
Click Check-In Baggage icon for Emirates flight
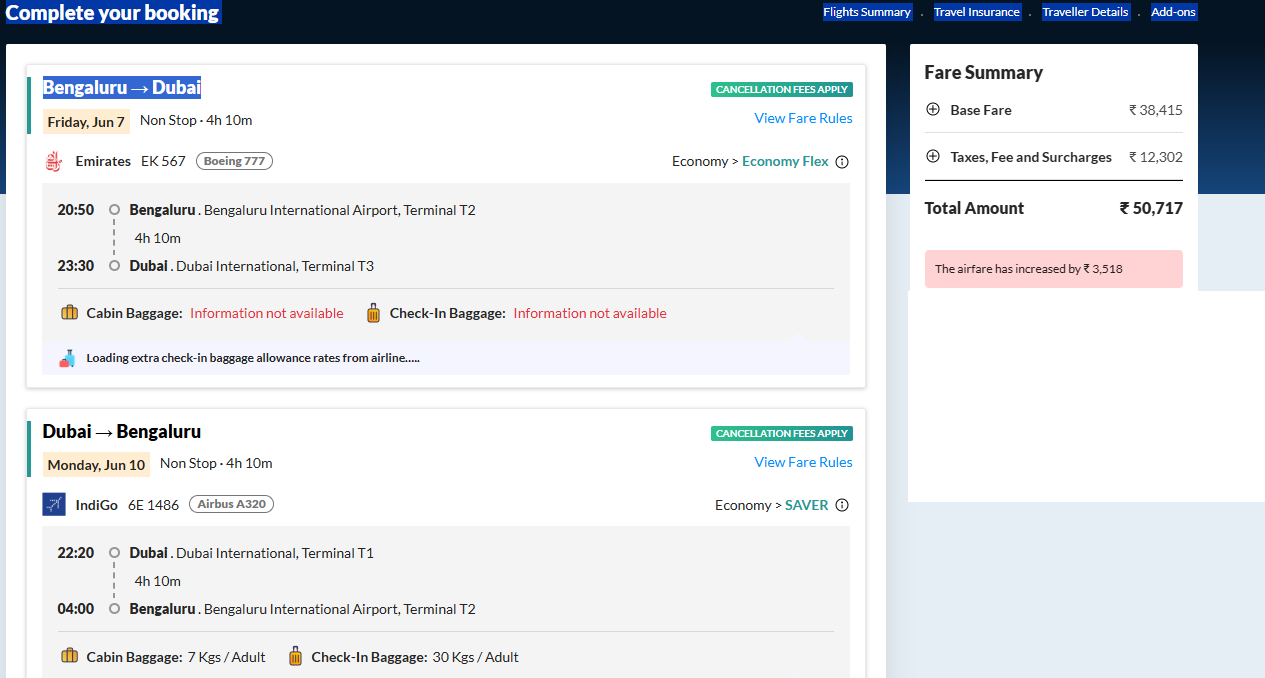tap(373, 313)
